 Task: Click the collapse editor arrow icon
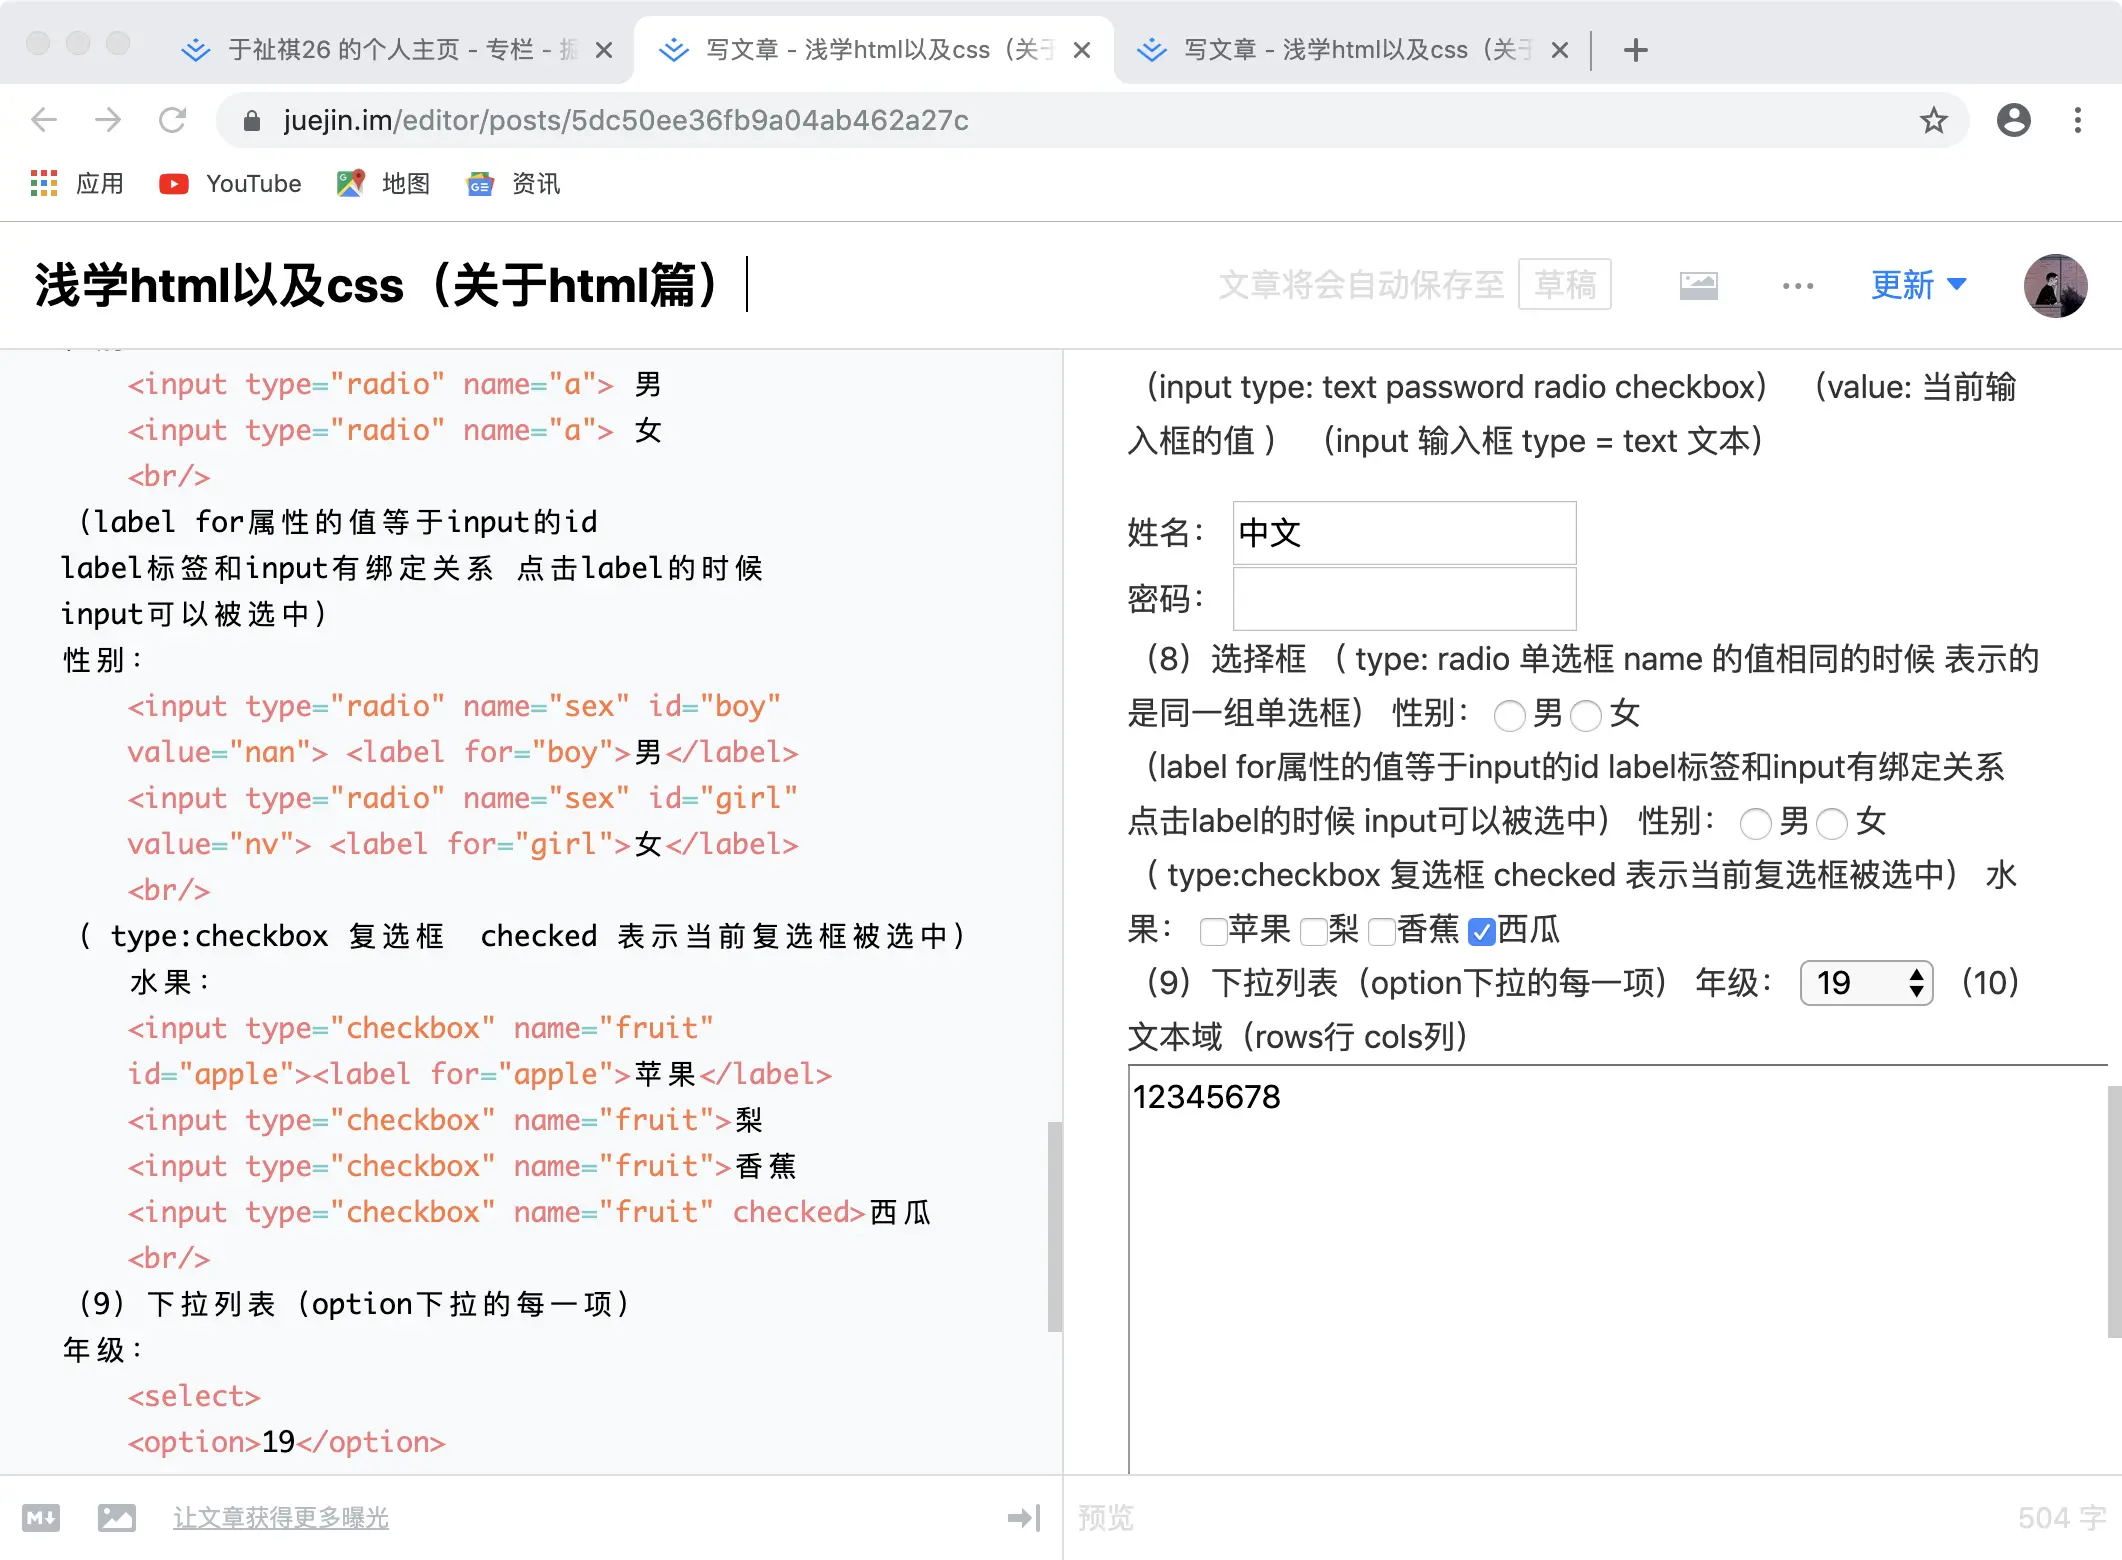coord(1024,1518)
